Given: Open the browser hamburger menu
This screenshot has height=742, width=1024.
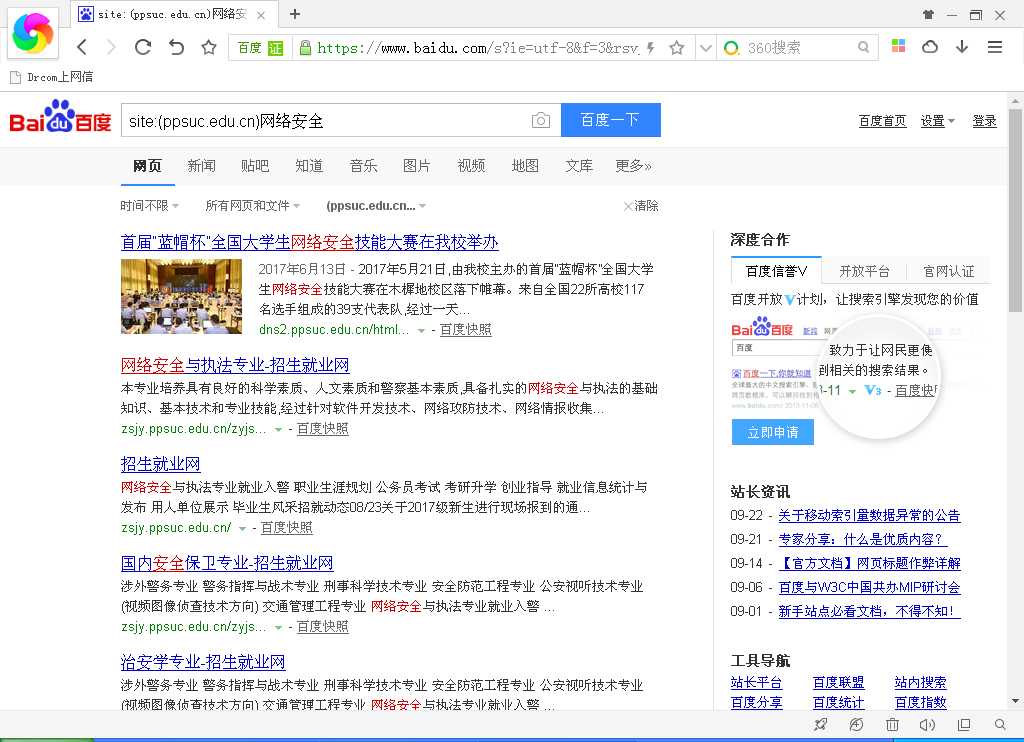Looking at the screenshot, I should pyautogui.click(x=995, y=47).
